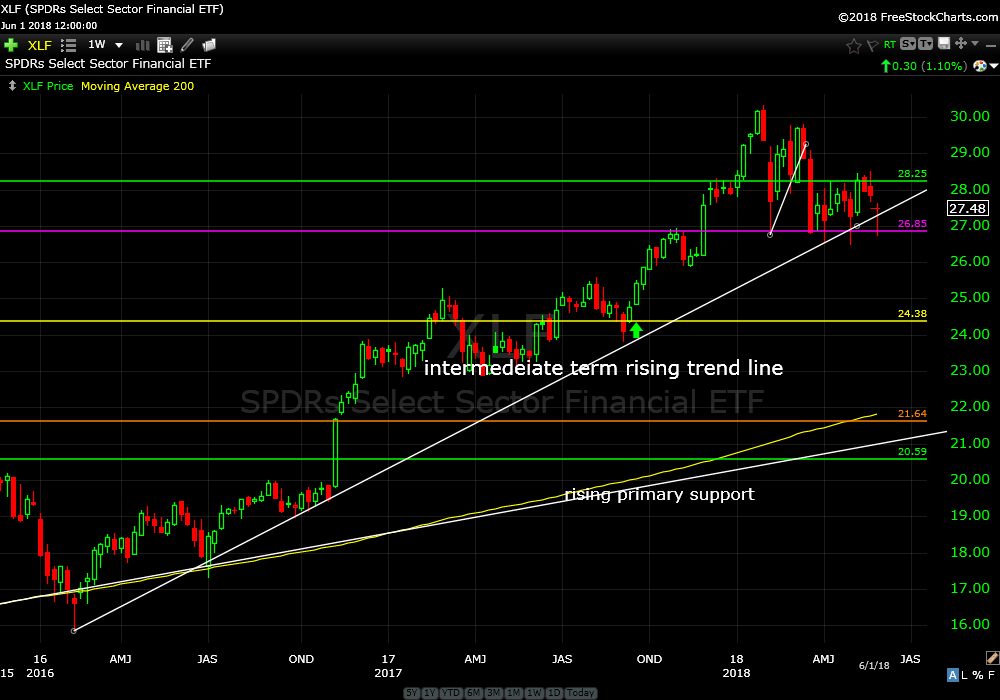
Task: Click the star favorite icon
Action: tap(853, 45)
